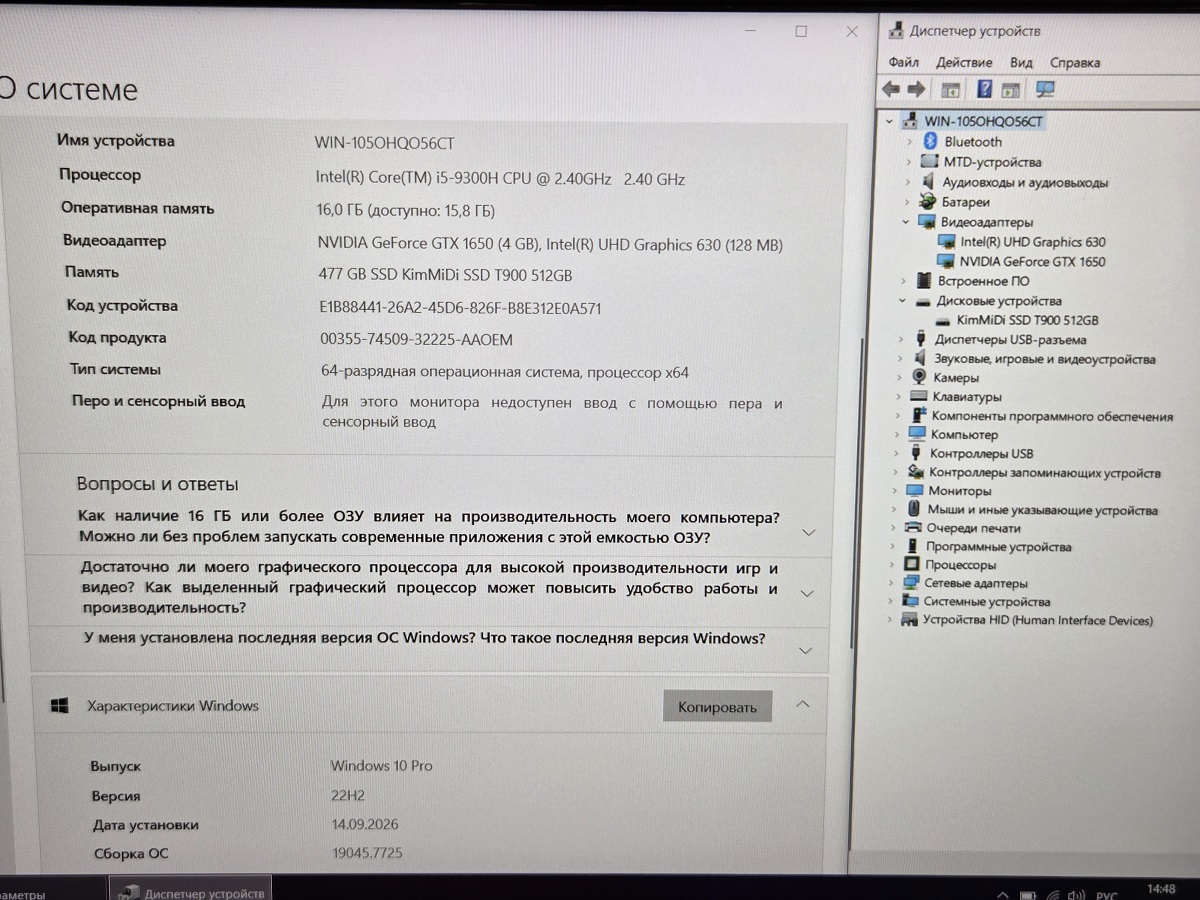The width and height of the screenshot is (1200, 900).
Task: Click the 14:48 taskbar clock
Action: [1161, 889]
